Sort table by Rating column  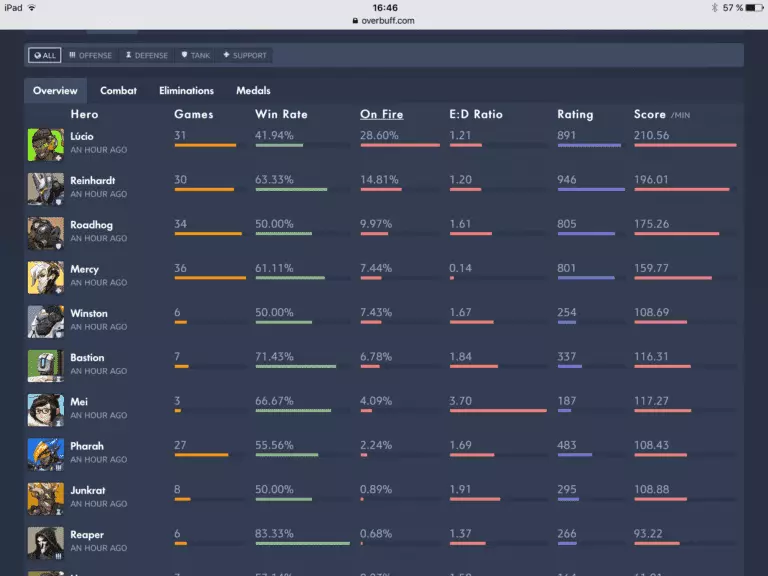(575, 114)
